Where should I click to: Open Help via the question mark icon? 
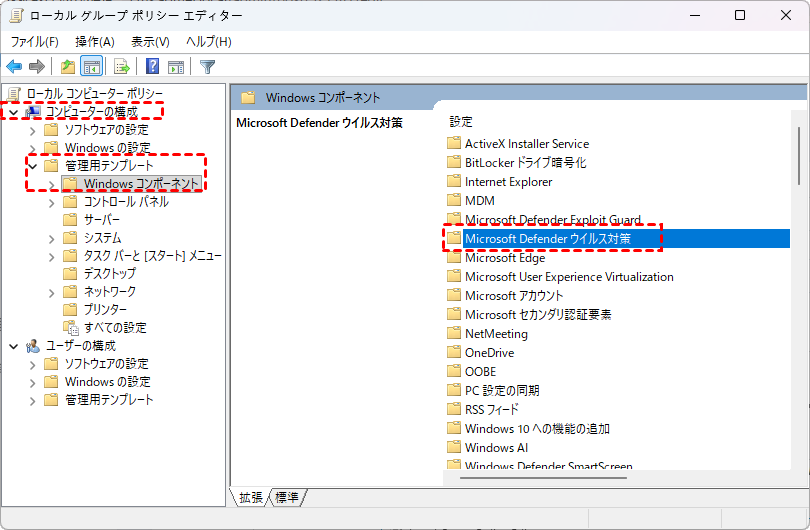152,67
